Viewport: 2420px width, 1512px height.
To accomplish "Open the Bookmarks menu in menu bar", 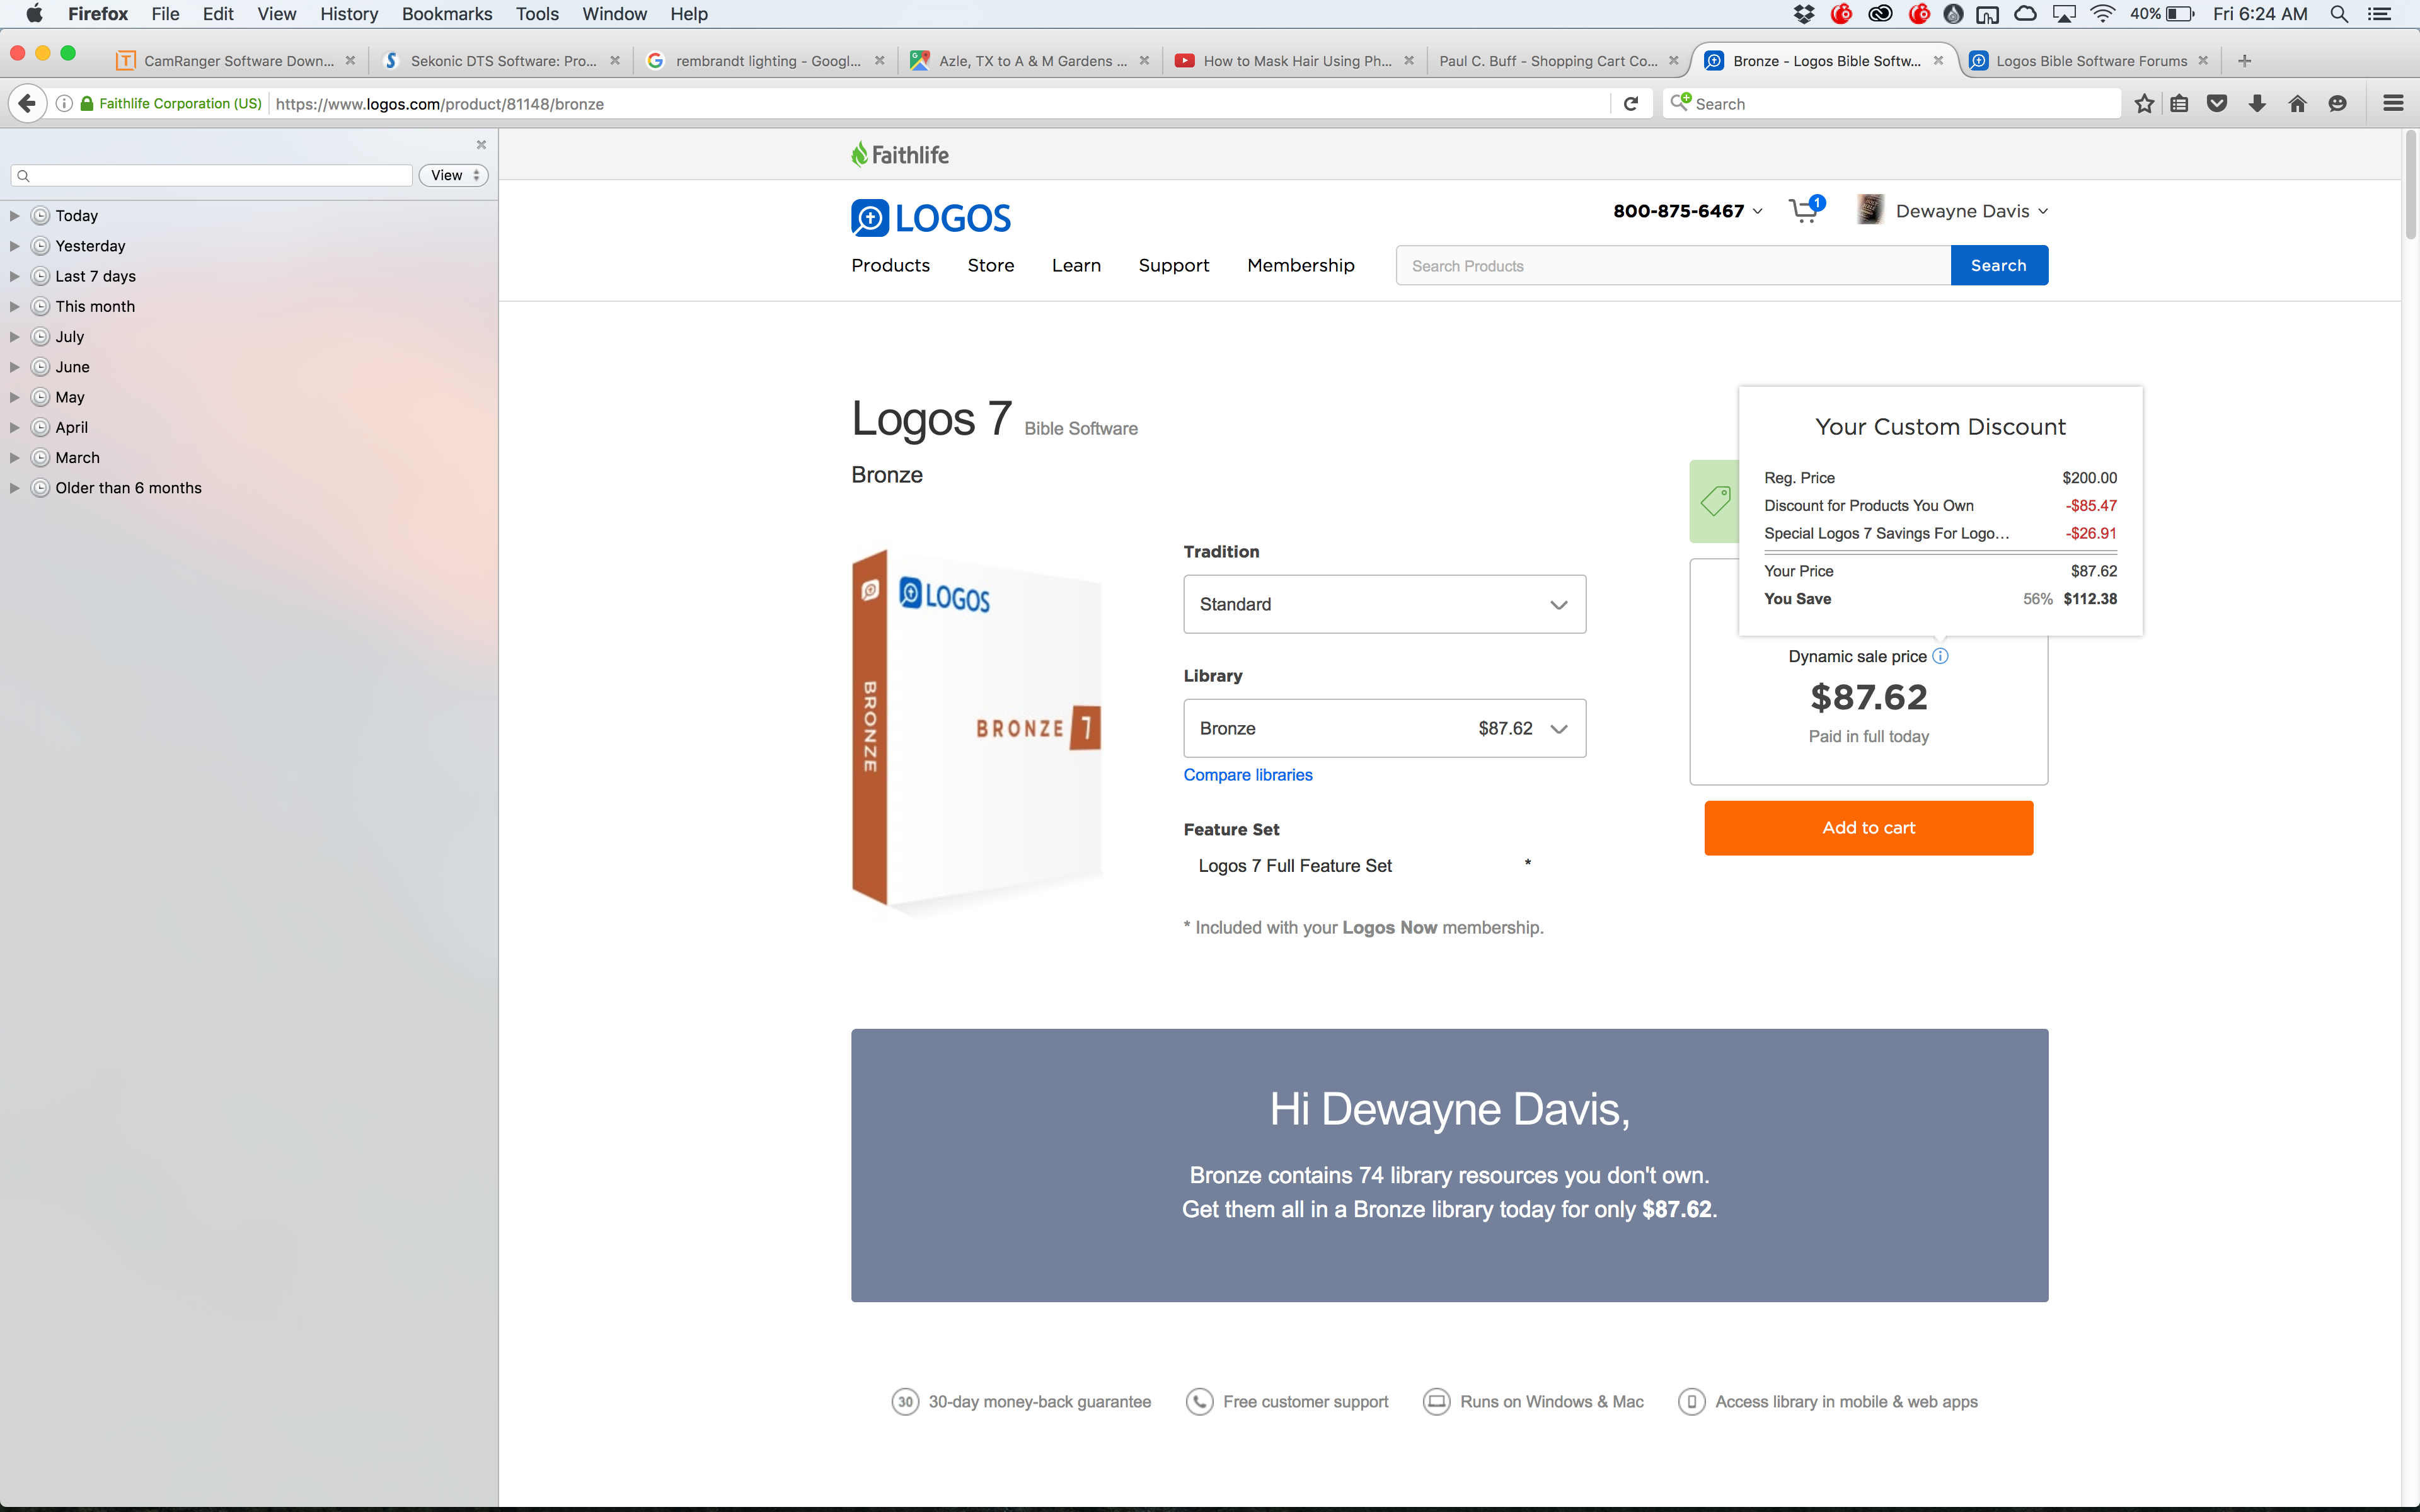I will point(446,14).
